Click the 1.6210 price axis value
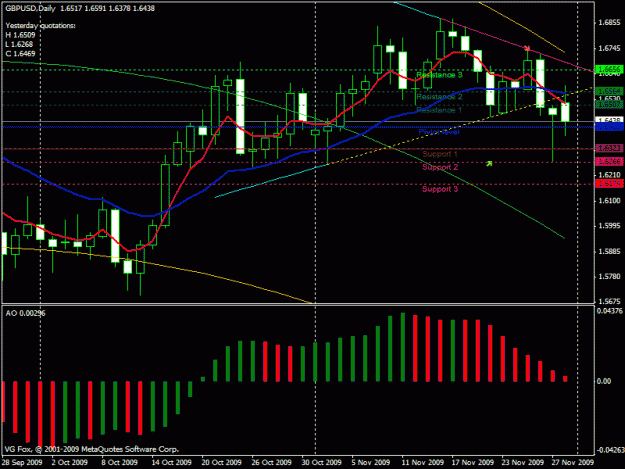This screenshot has height=469, width=625. click(610, 175)
